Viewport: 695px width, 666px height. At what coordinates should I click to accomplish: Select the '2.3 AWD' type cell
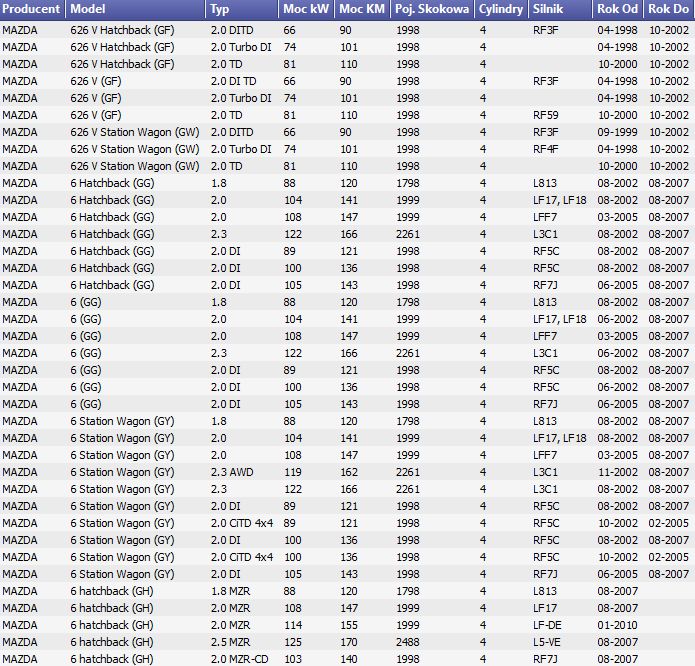(x=232, y=472)
